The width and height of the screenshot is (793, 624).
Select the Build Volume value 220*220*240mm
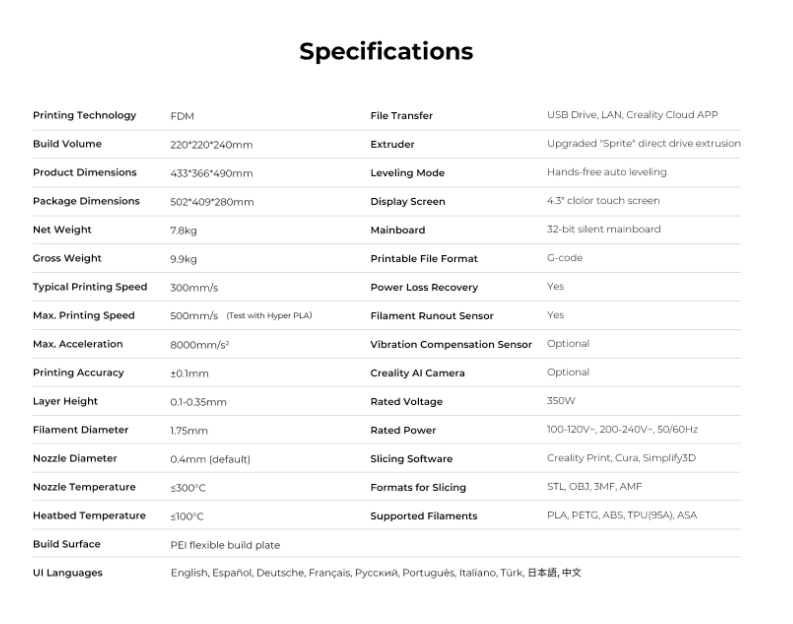click(x=211, y=145)
